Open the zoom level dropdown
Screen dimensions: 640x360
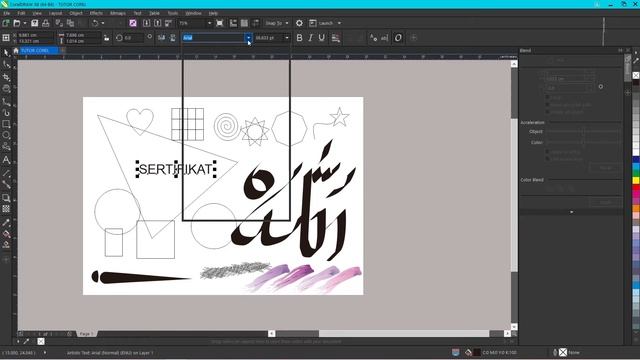[x=209, y=23]
